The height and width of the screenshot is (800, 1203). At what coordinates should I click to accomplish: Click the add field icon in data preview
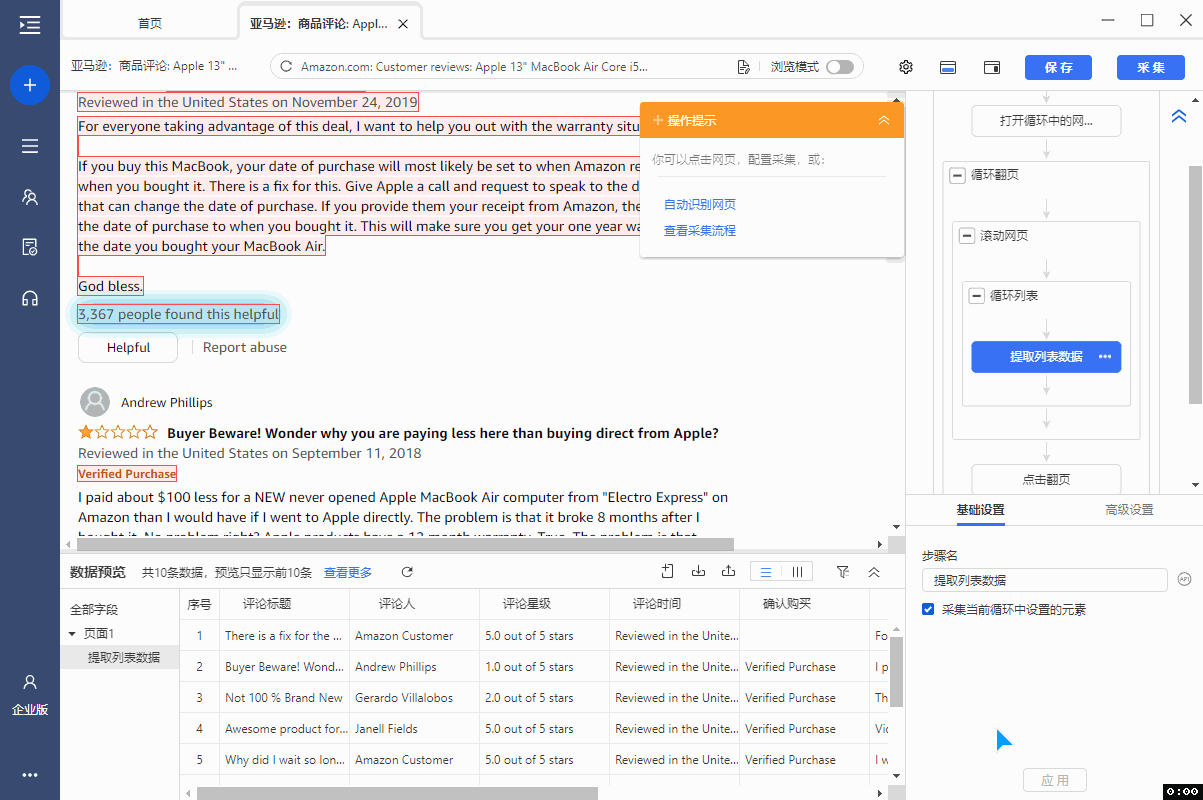click(668, 571)
